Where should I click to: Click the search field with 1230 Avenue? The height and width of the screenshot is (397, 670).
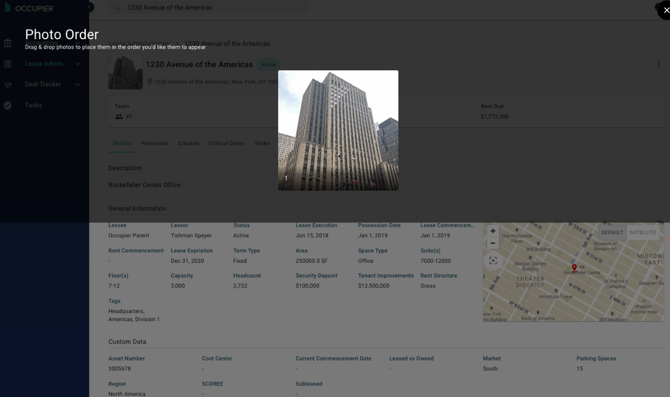click(208, 8)
